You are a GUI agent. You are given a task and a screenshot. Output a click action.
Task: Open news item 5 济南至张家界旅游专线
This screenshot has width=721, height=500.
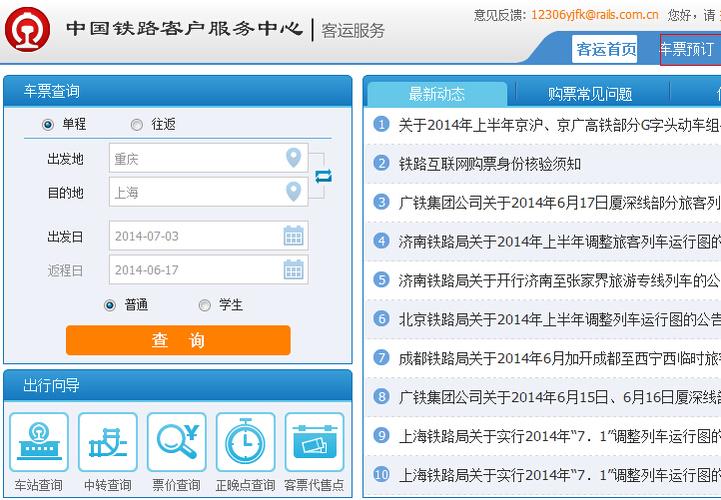point(559,280)
